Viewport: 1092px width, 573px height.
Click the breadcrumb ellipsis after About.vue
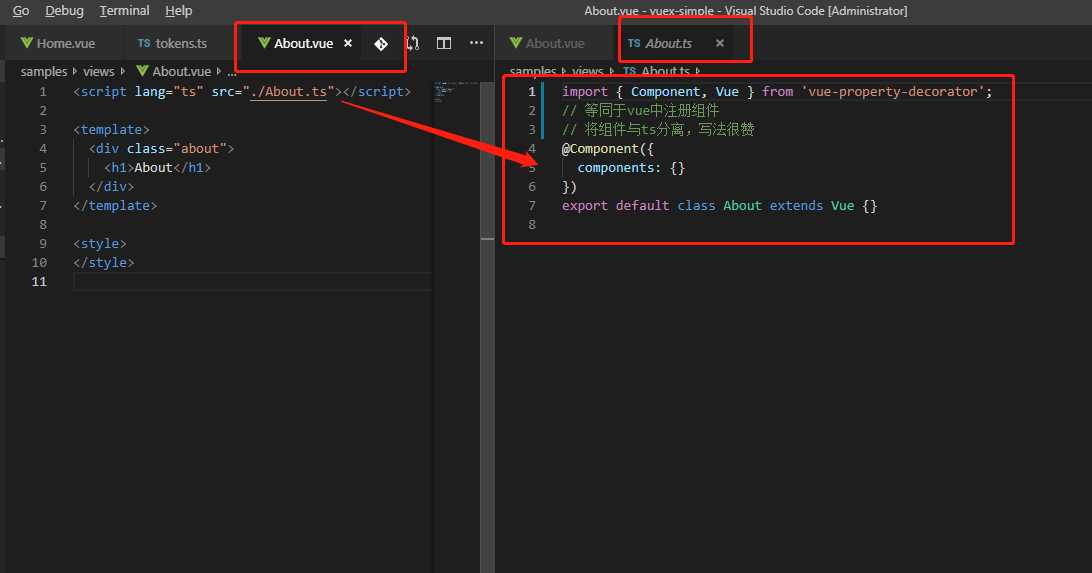[x=232, y=72]
